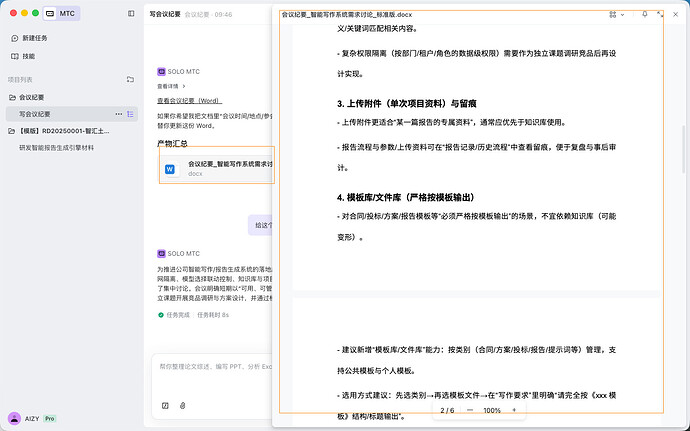Click the heading 4. 模板库/文件库（严格按模板输出）
This screenshot has height=431, width=690.
[x=406, y=197]
